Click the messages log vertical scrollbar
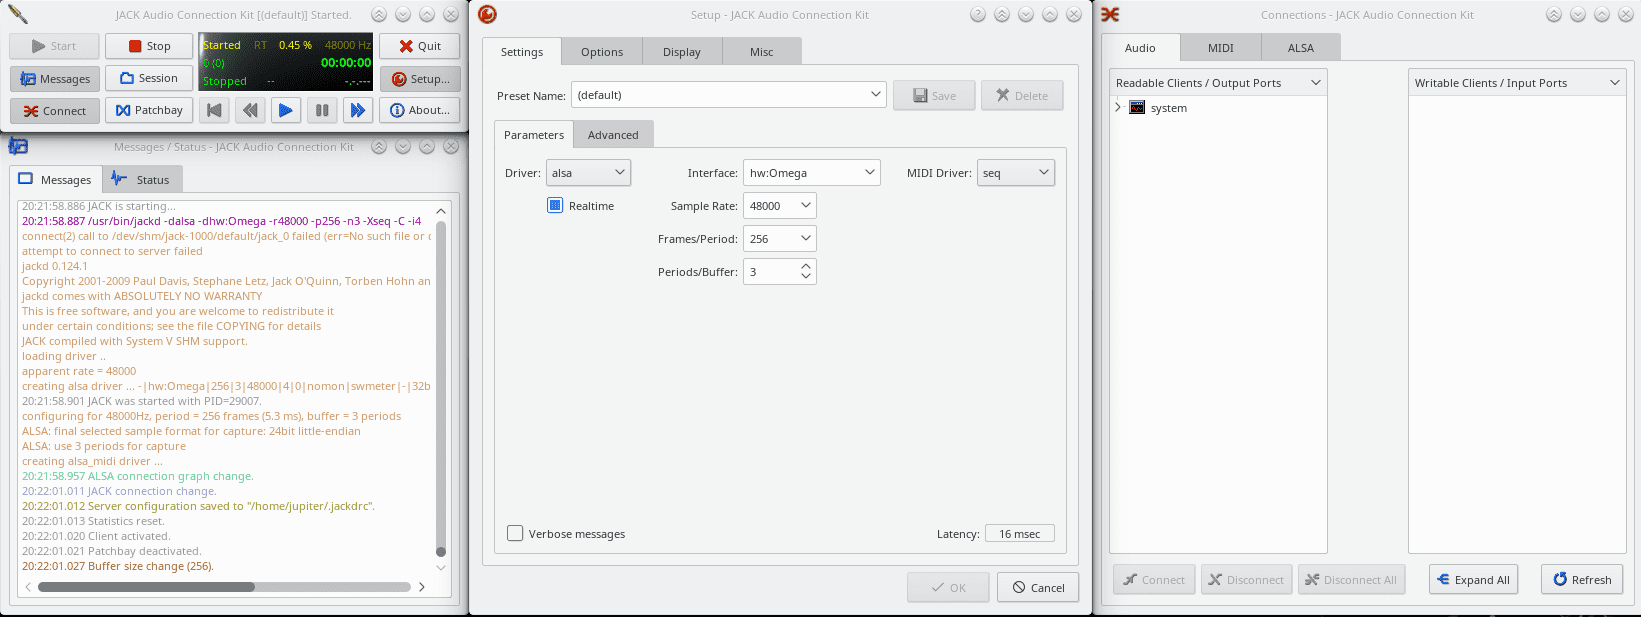Viewport: 1641px width, 617px height. point(441,389)
